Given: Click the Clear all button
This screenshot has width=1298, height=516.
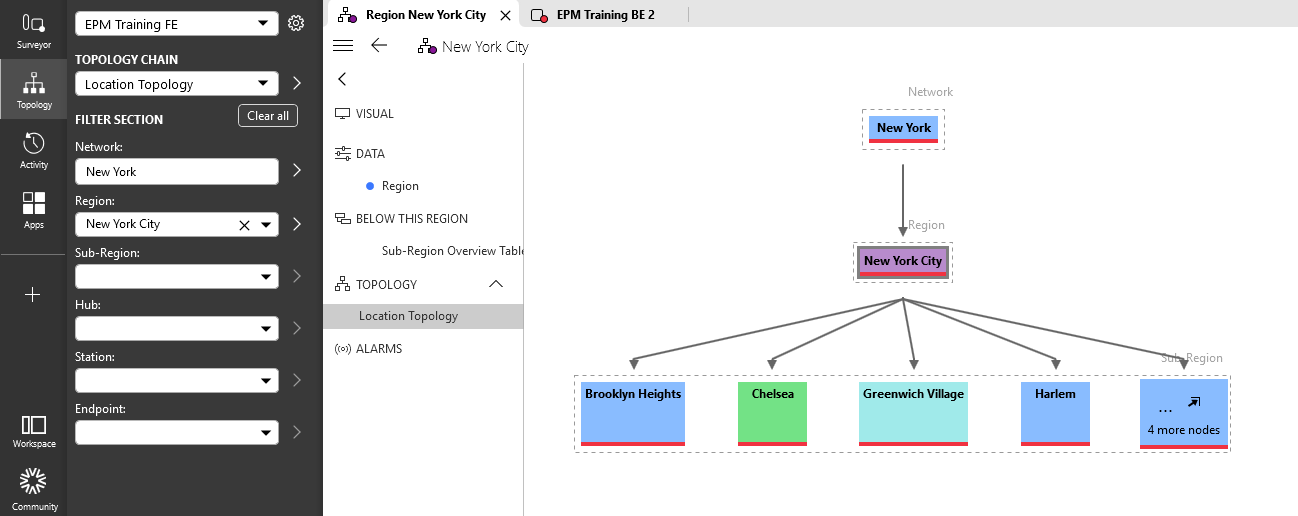Looking at the screenshot, I should click(268, 116).
